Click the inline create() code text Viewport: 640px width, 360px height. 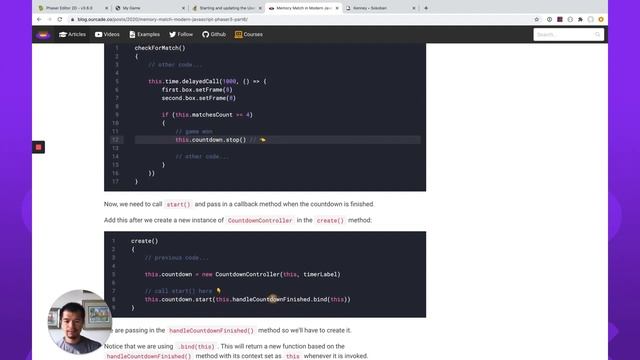point(330,220)
